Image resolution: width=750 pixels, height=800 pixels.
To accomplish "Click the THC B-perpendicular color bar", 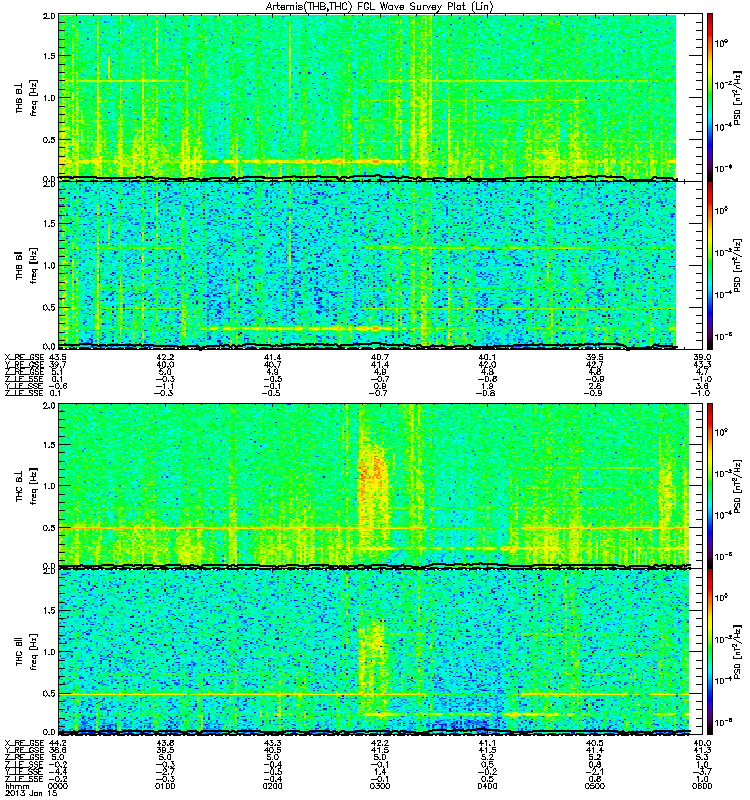I will pos(710,485).
